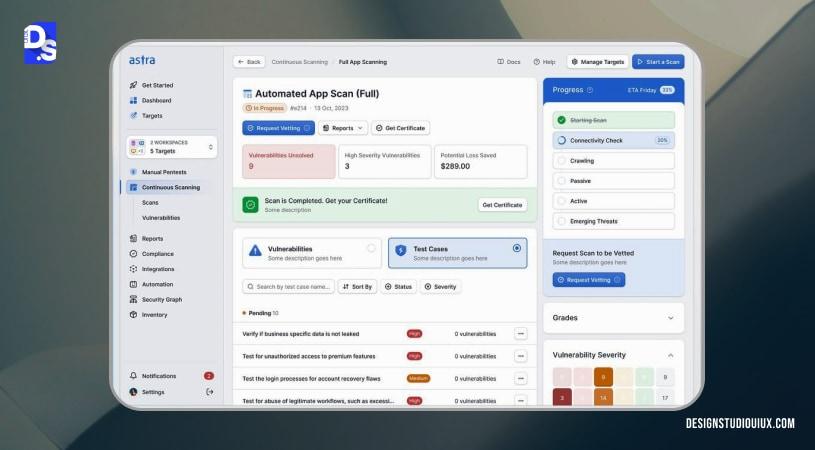
Task: Open the Security Graph icon
Action: point(133,299)
